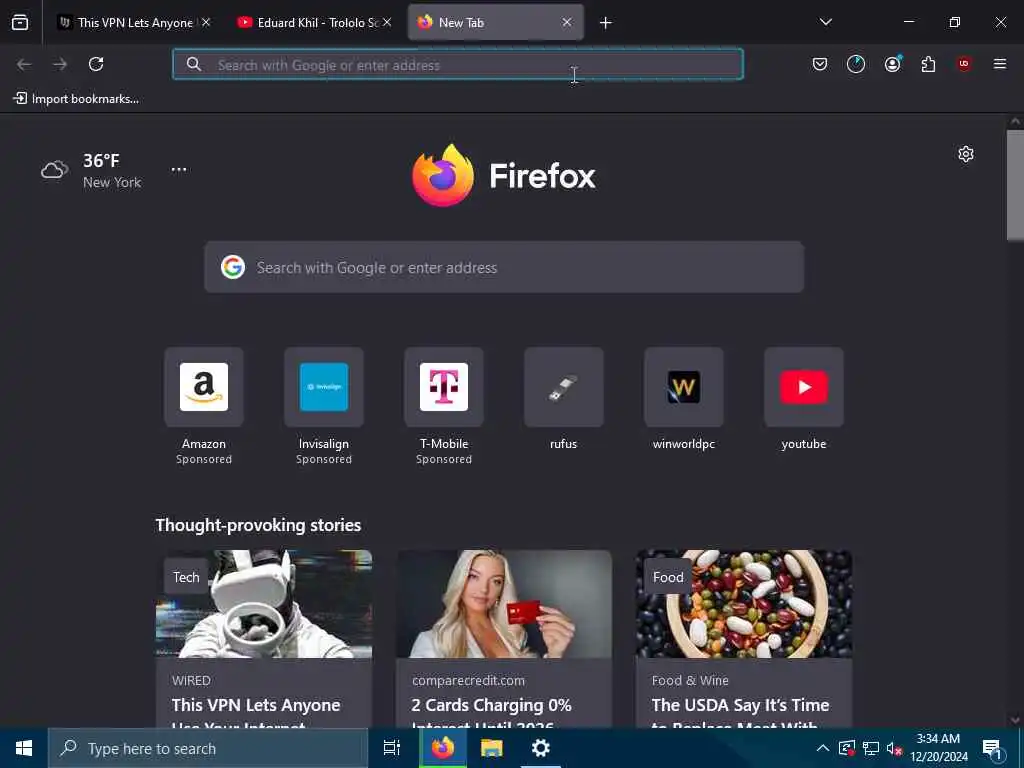This screenshot has height=768, width=1024.
Task: Open the weather widget three-dot menu
Action: (179, 169)
